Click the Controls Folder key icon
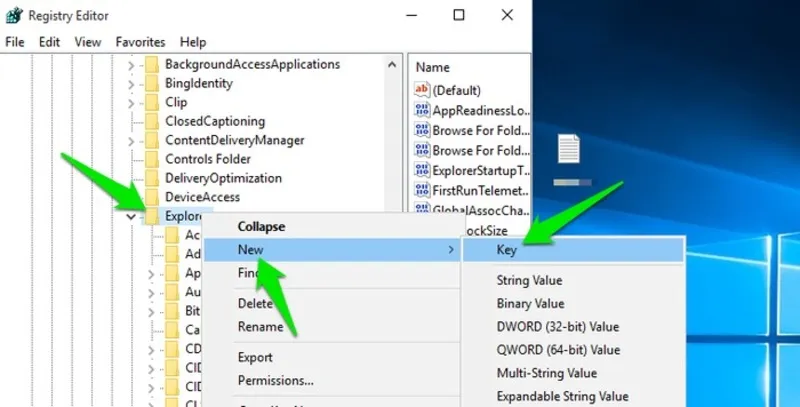The width and height of the screenshot is (800, 407). click(152, 159)
